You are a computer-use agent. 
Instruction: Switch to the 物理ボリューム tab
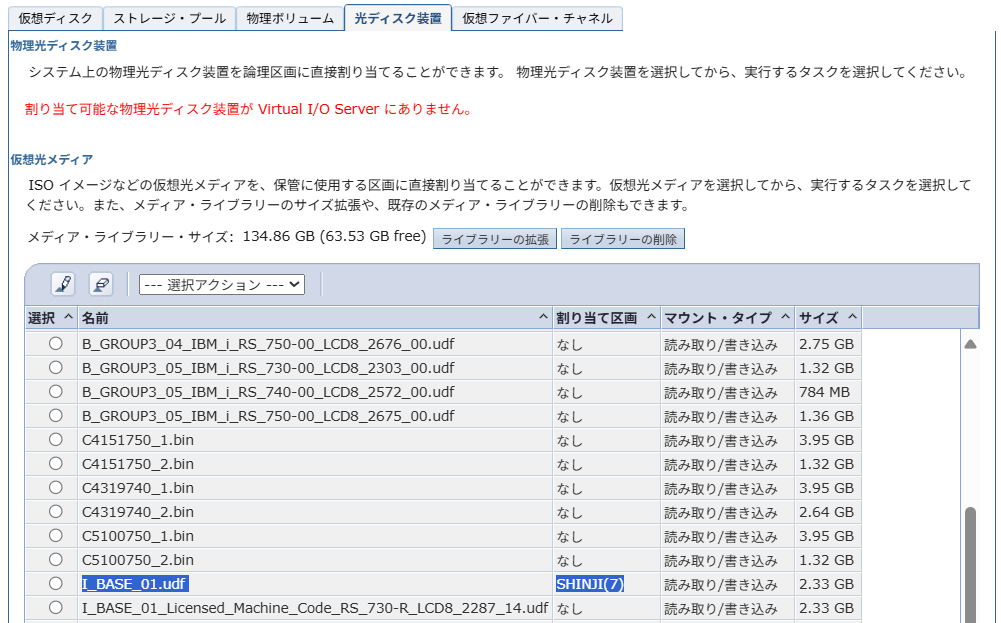pyautogui.click(x=290, y=18)
